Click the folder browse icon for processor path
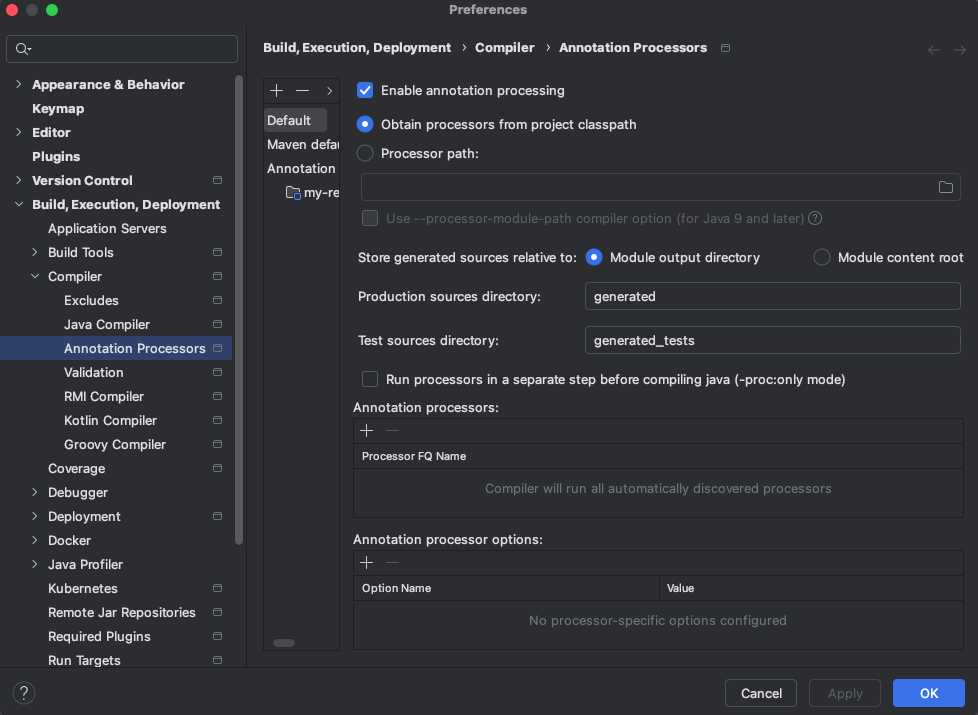The image size is (978, 715). (945, 187)
